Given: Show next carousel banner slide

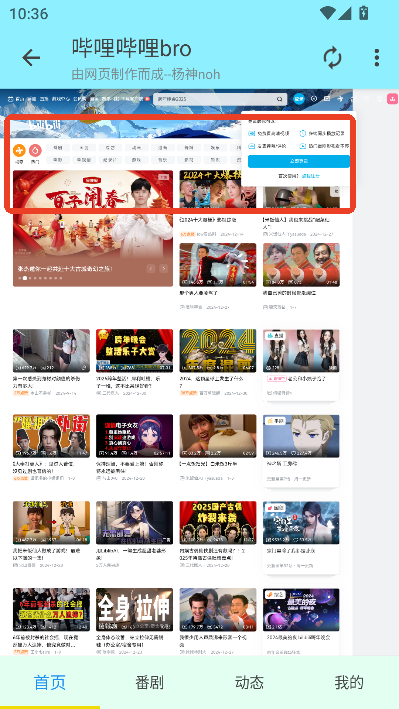Looking at the screenshot, I should pyautogui.click(x=164, y=269).
